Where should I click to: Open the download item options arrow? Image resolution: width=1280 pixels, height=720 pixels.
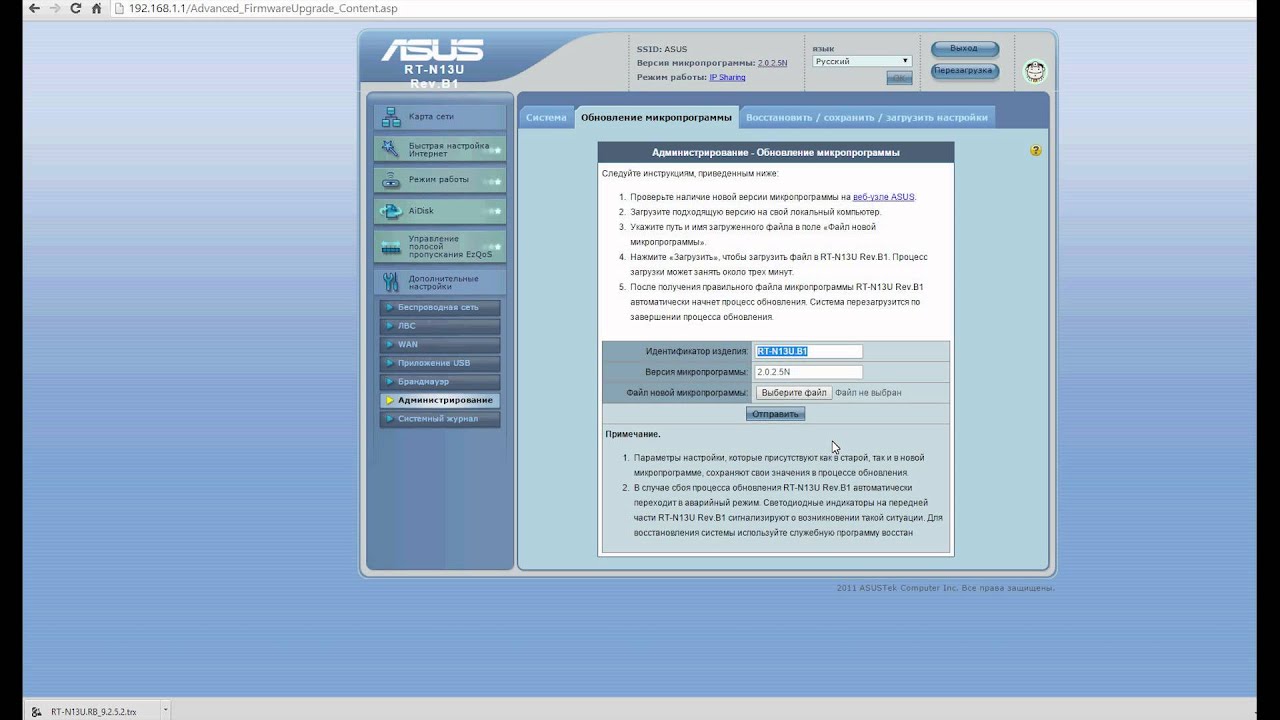click(x=165, y=711)
